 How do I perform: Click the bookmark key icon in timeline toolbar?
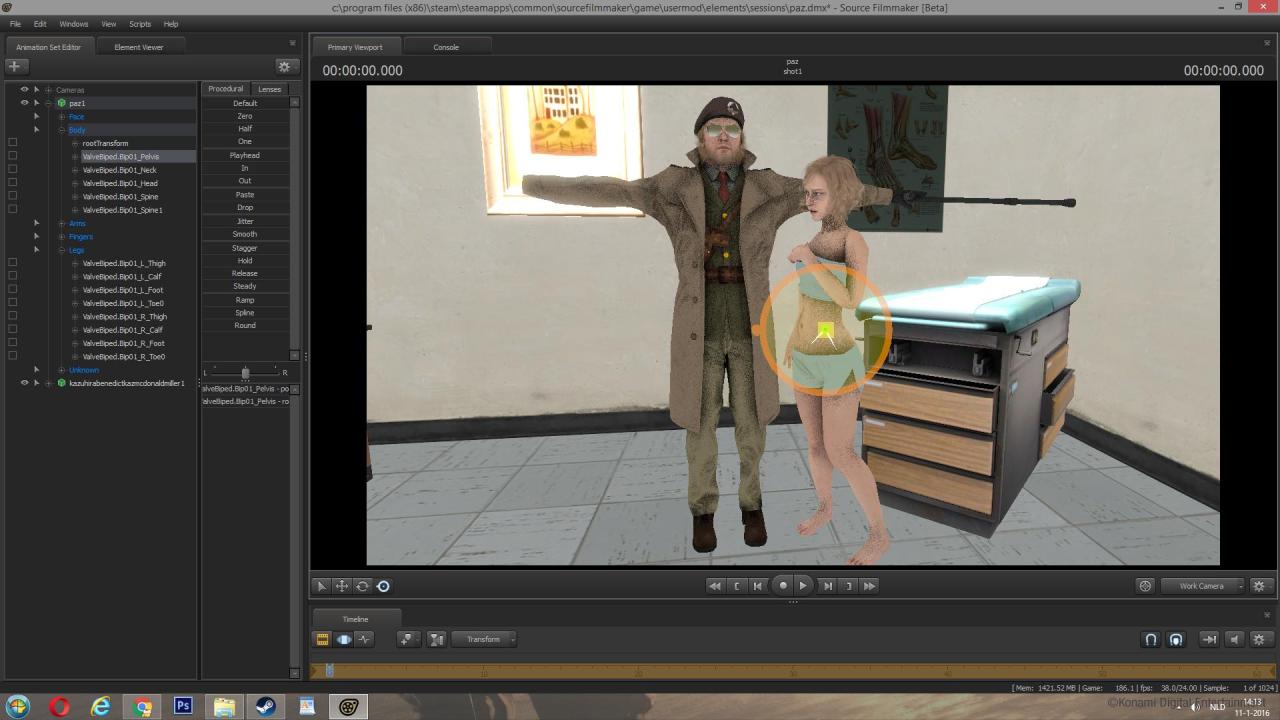[407, 639]
